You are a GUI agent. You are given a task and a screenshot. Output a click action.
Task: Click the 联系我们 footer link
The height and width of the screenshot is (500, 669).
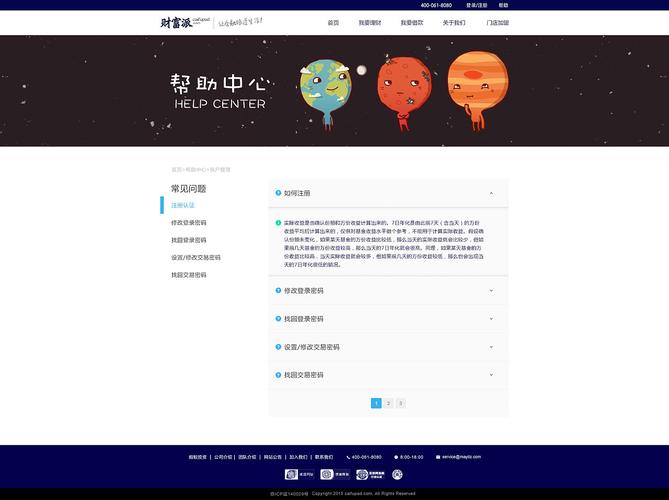325,456
